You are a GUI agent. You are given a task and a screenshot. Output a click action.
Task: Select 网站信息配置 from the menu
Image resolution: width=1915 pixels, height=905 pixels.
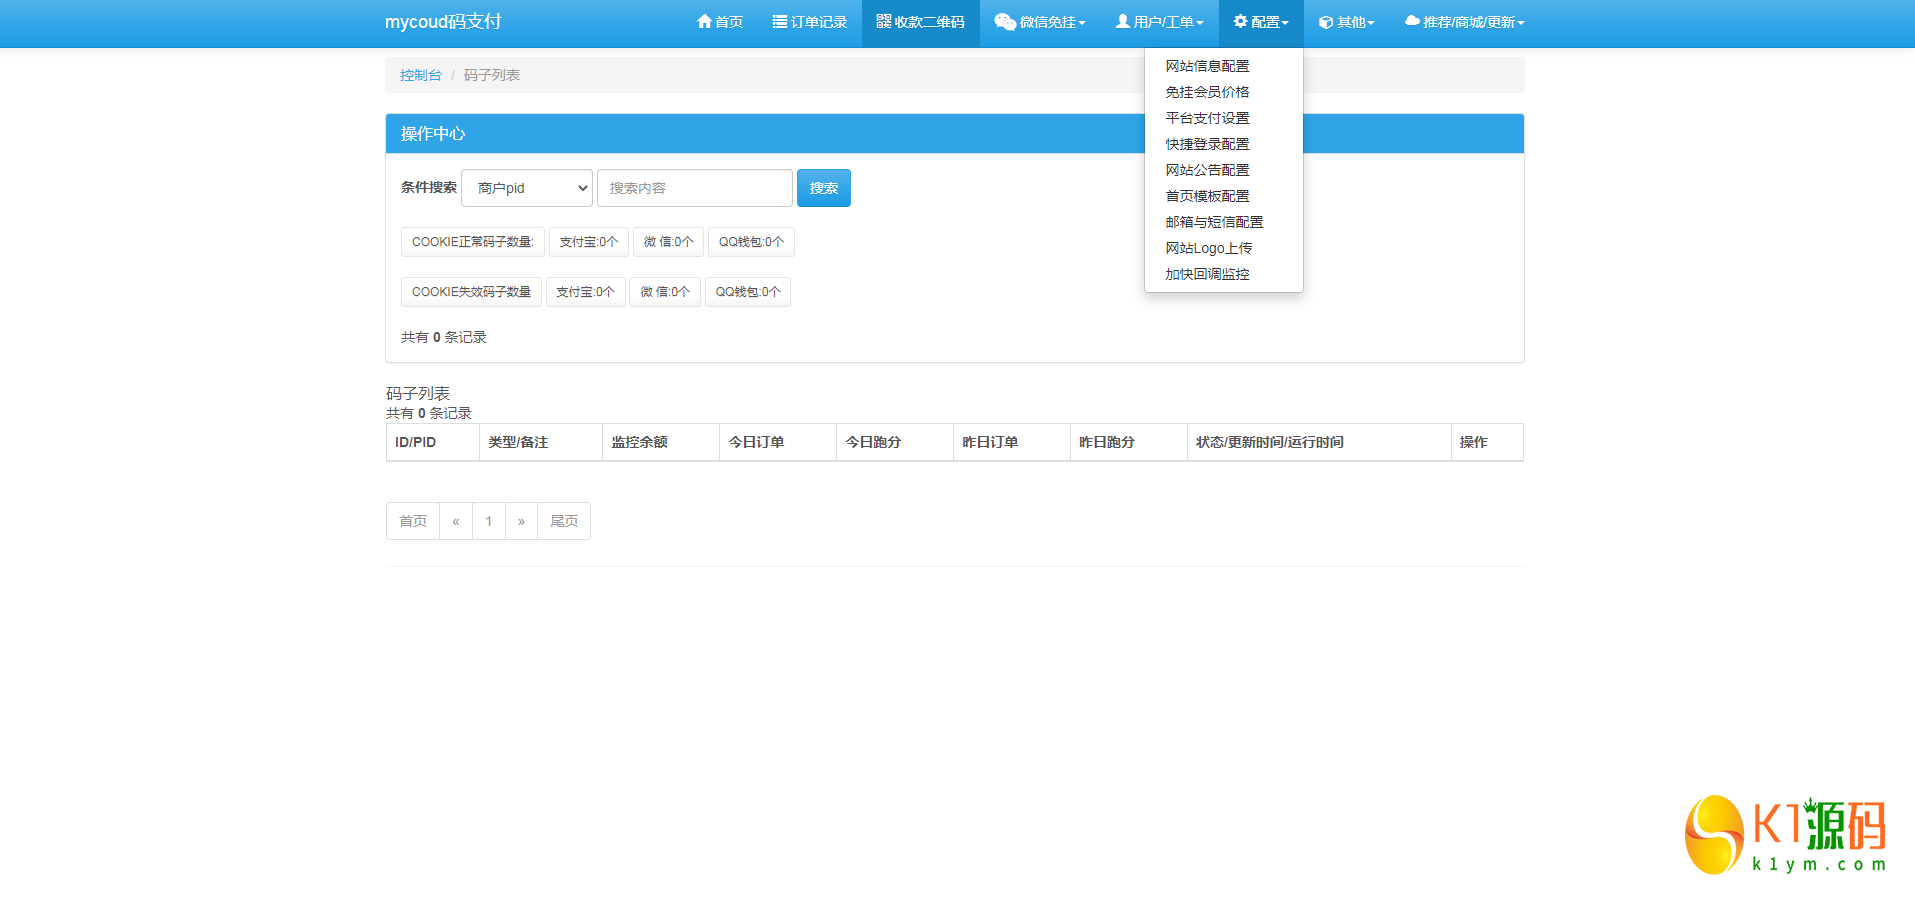coord(1207,66)
